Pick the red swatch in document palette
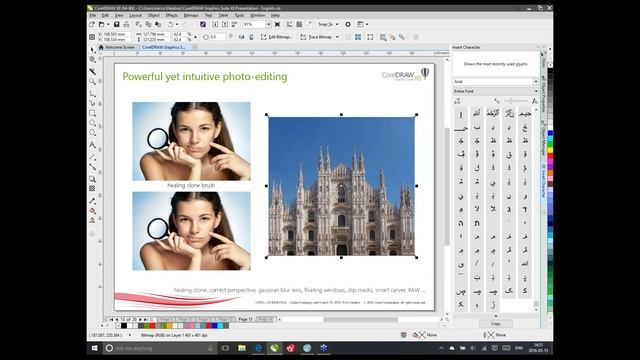 click(152, 326)
